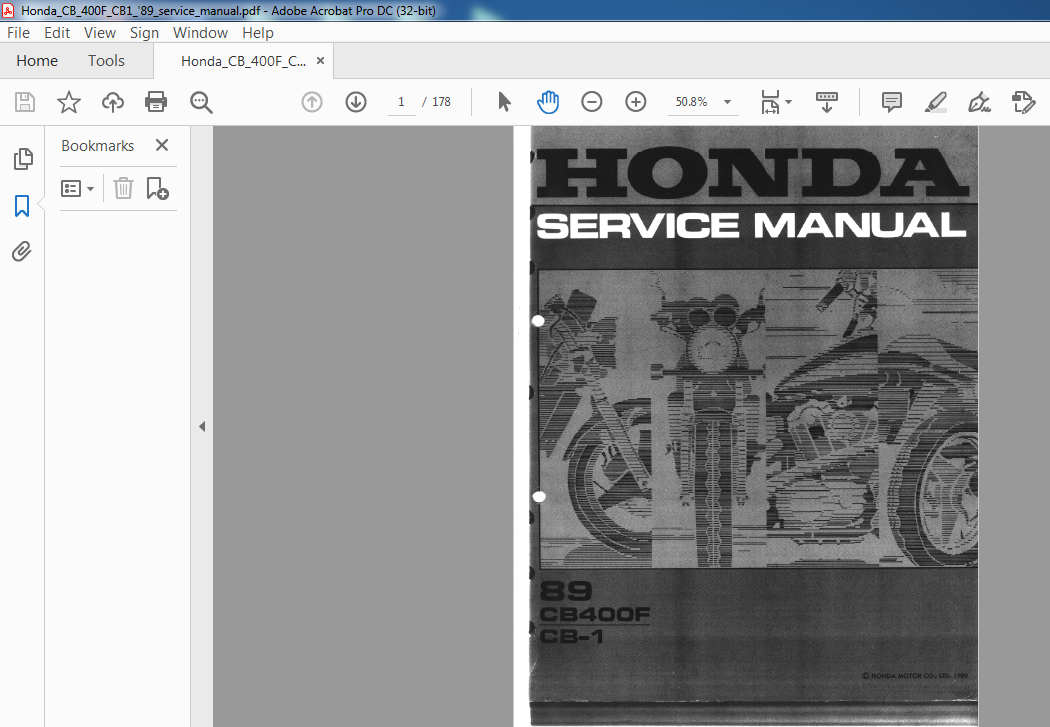Viewport: 1050px width, 727px height.
Task: Click the 50.8% zoom value field
Action: 692,102
